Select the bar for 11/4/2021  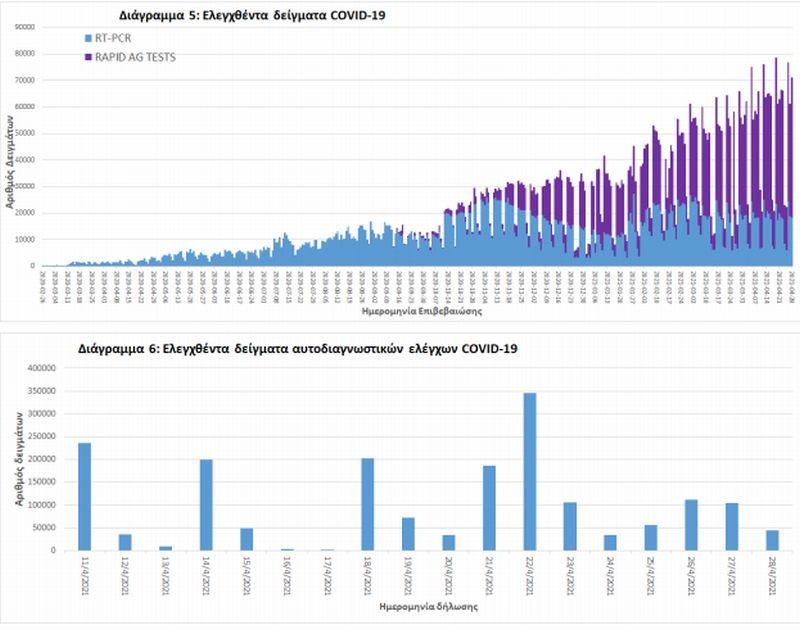(x=84, y=496)
